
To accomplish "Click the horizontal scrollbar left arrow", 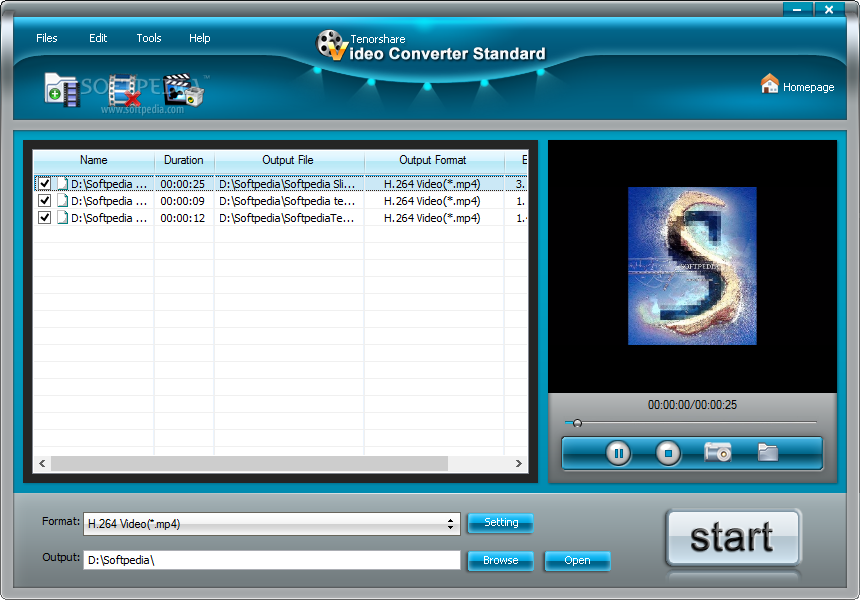I will [42, 463].
